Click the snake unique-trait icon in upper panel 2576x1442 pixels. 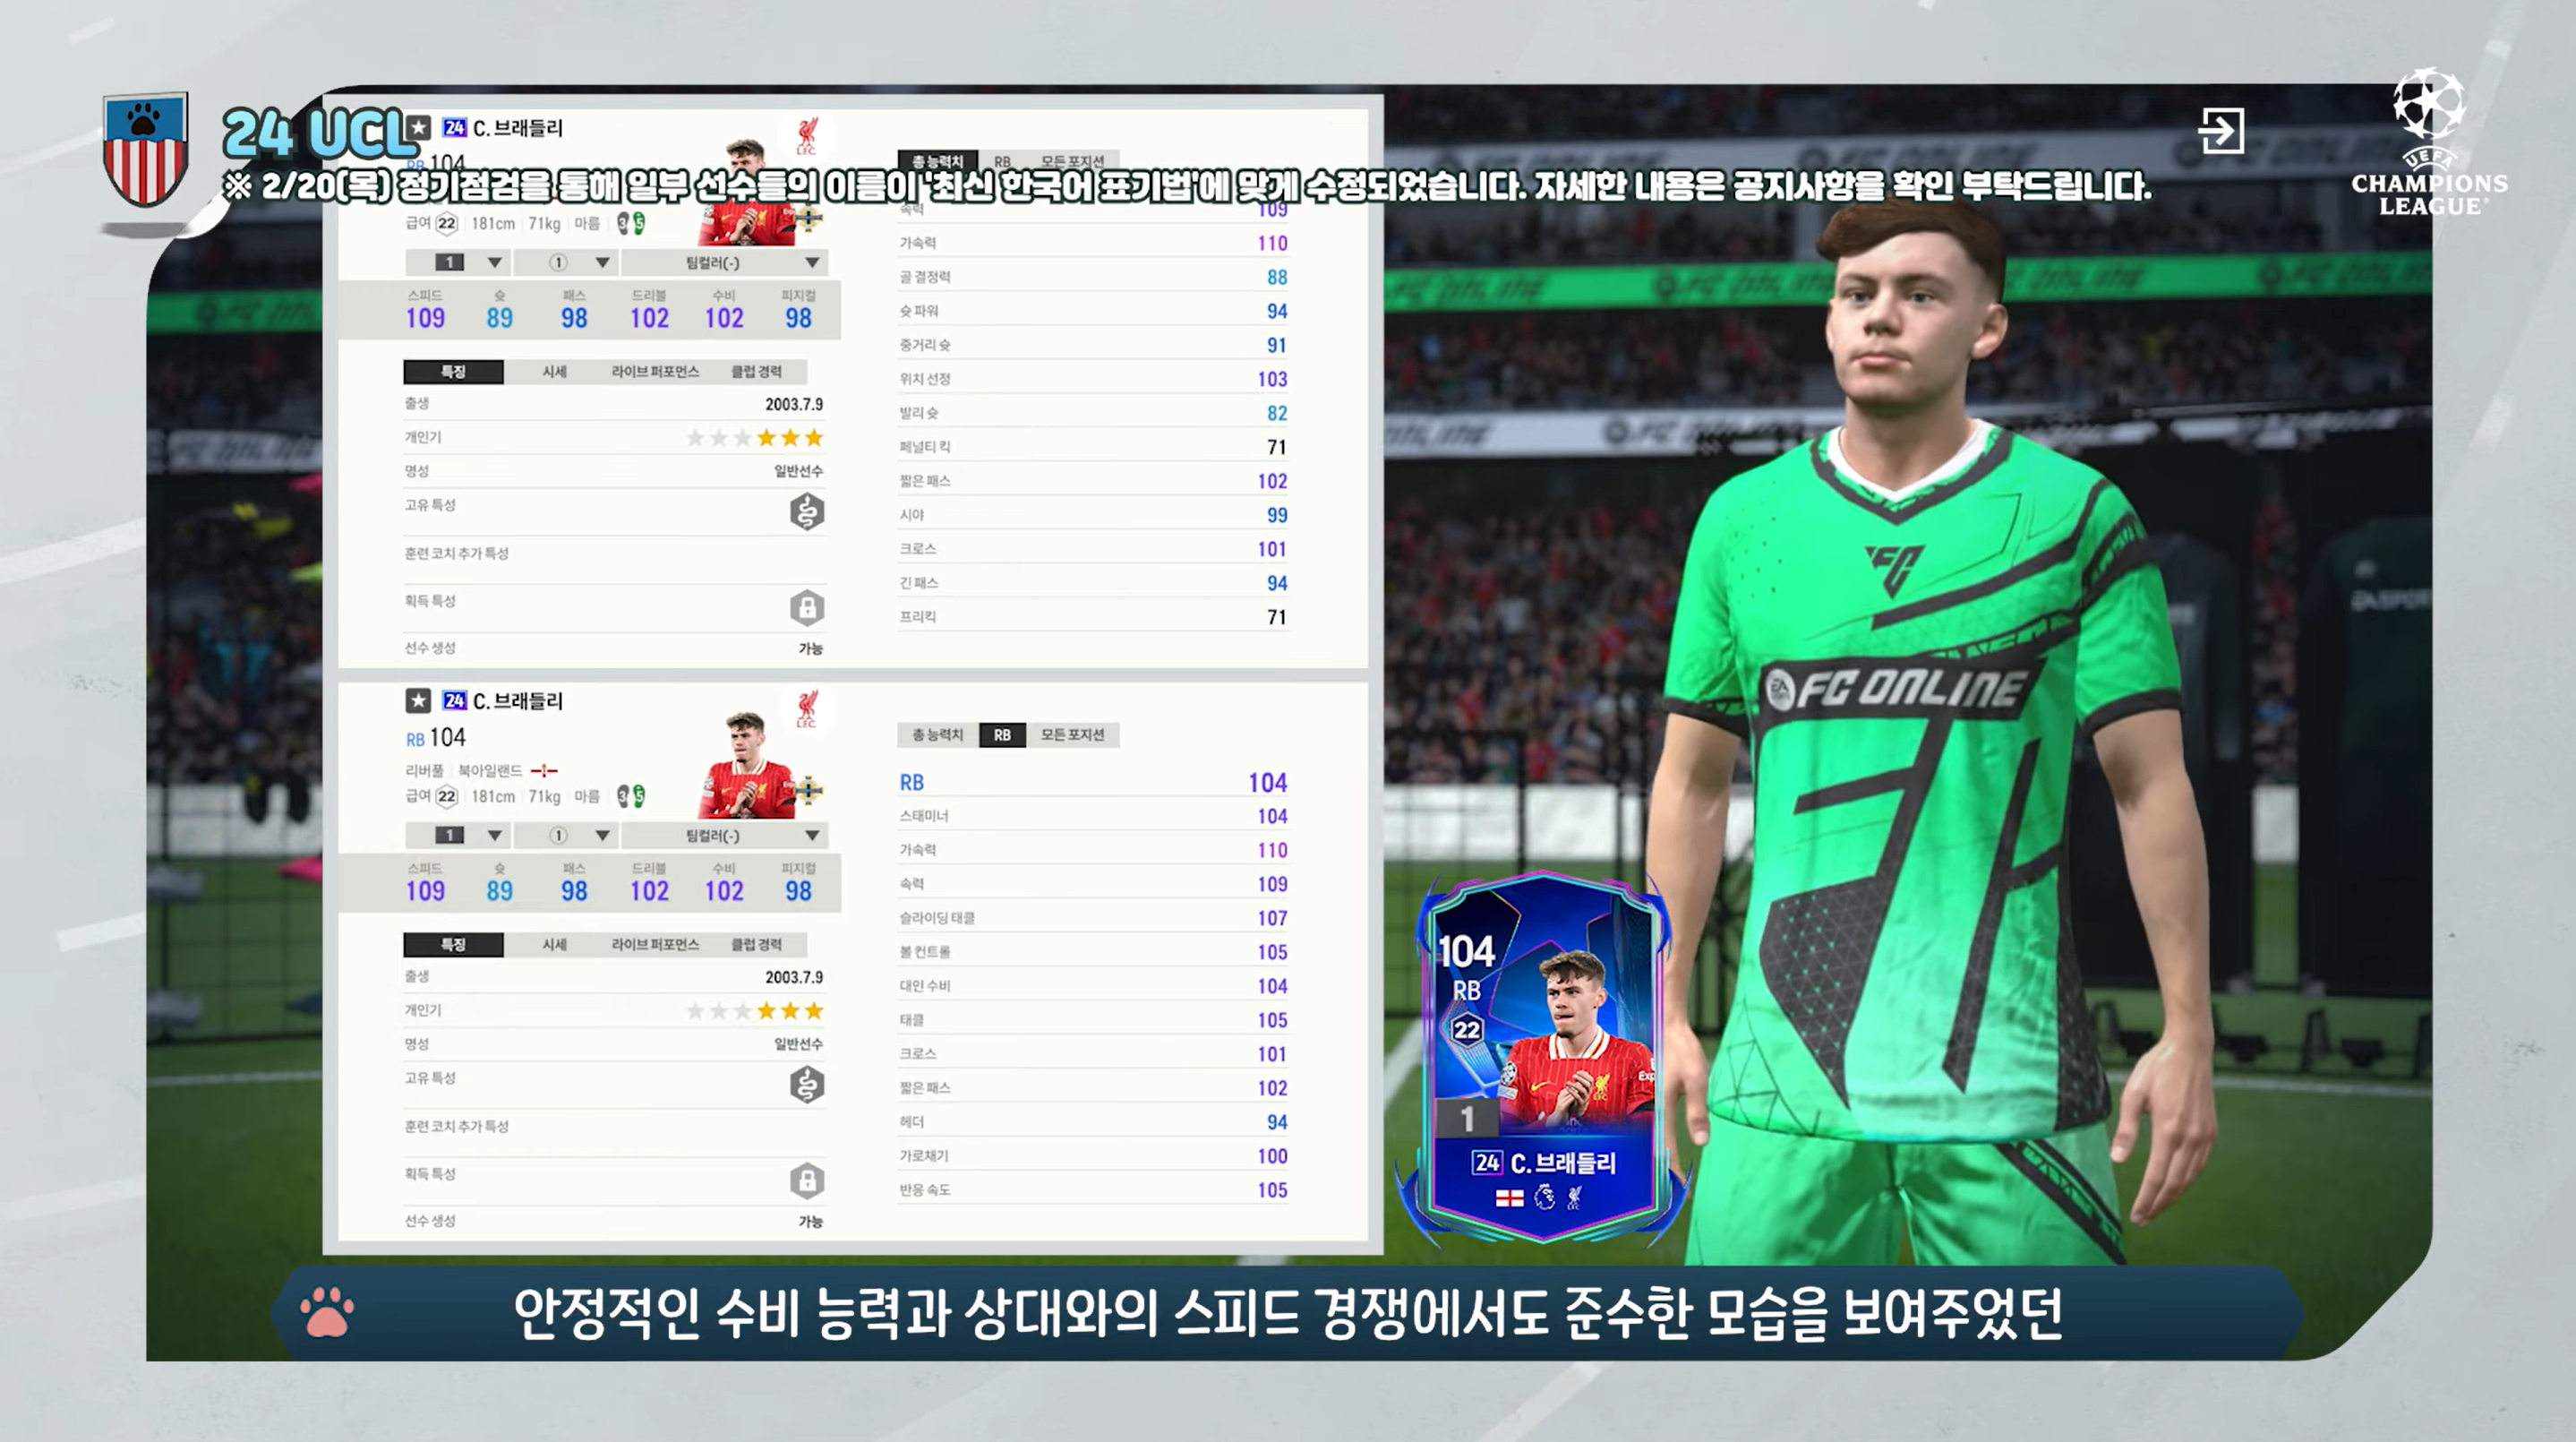tap(807, 512)
